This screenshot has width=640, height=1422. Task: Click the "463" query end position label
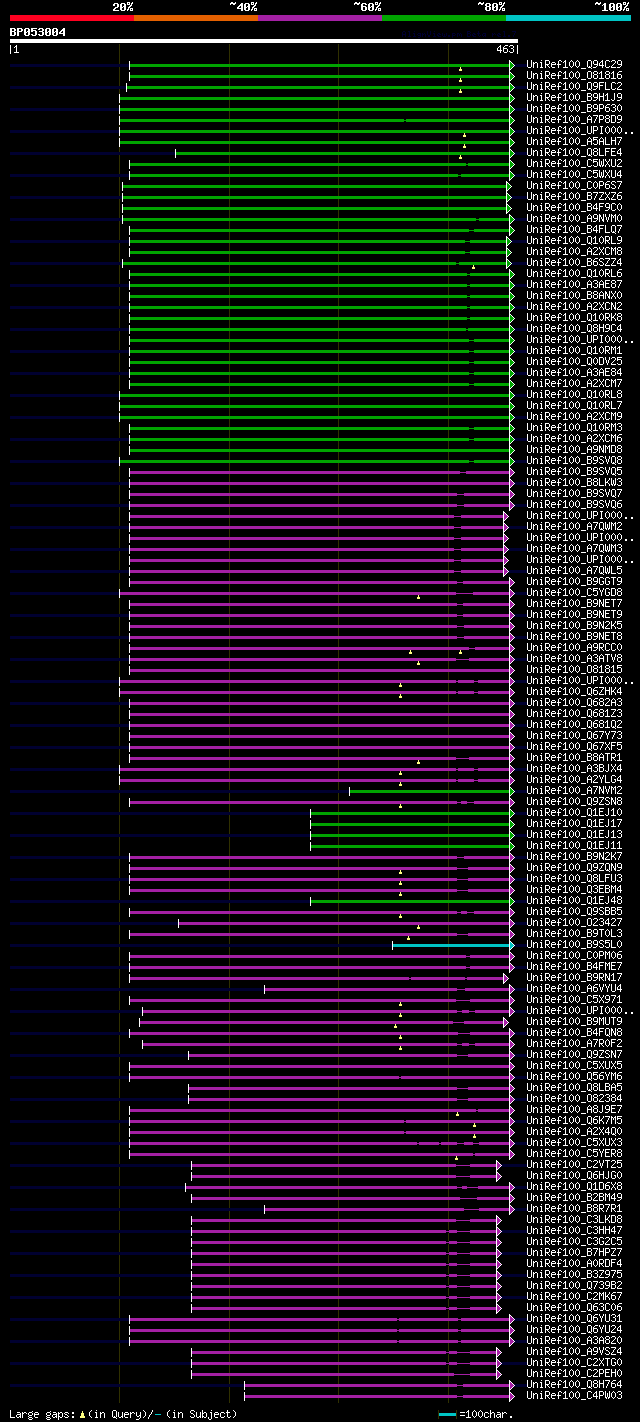(x=504, y=49)
